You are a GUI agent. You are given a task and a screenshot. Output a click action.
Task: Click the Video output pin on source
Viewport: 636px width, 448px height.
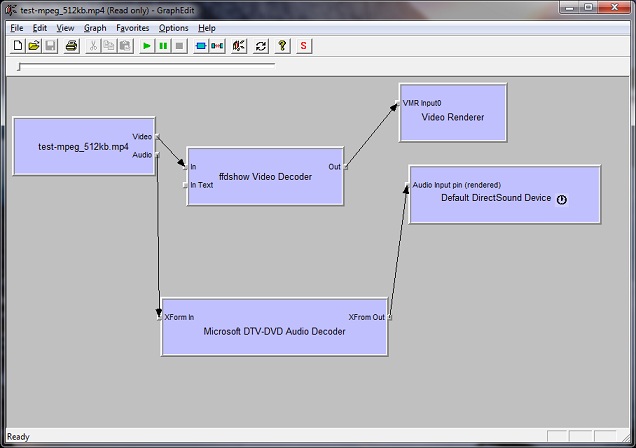pyautogui.click(x=158, y=137)
